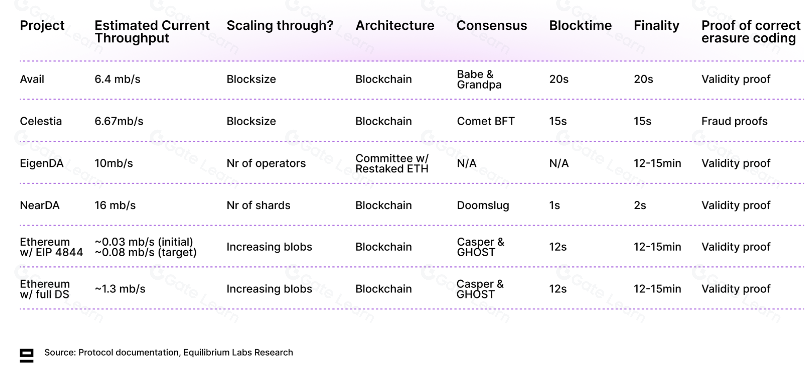The height and width of the screenshot is (373, 812).
Task: Click Ethereum w/ full DS cell
Action: pyautogui.click(x=45, y=289)
